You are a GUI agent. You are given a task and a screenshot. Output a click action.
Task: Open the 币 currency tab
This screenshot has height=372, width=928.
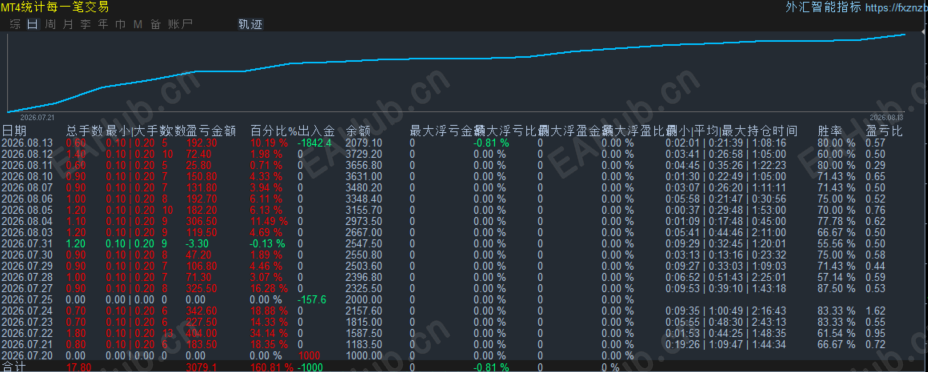click(121, 24)
